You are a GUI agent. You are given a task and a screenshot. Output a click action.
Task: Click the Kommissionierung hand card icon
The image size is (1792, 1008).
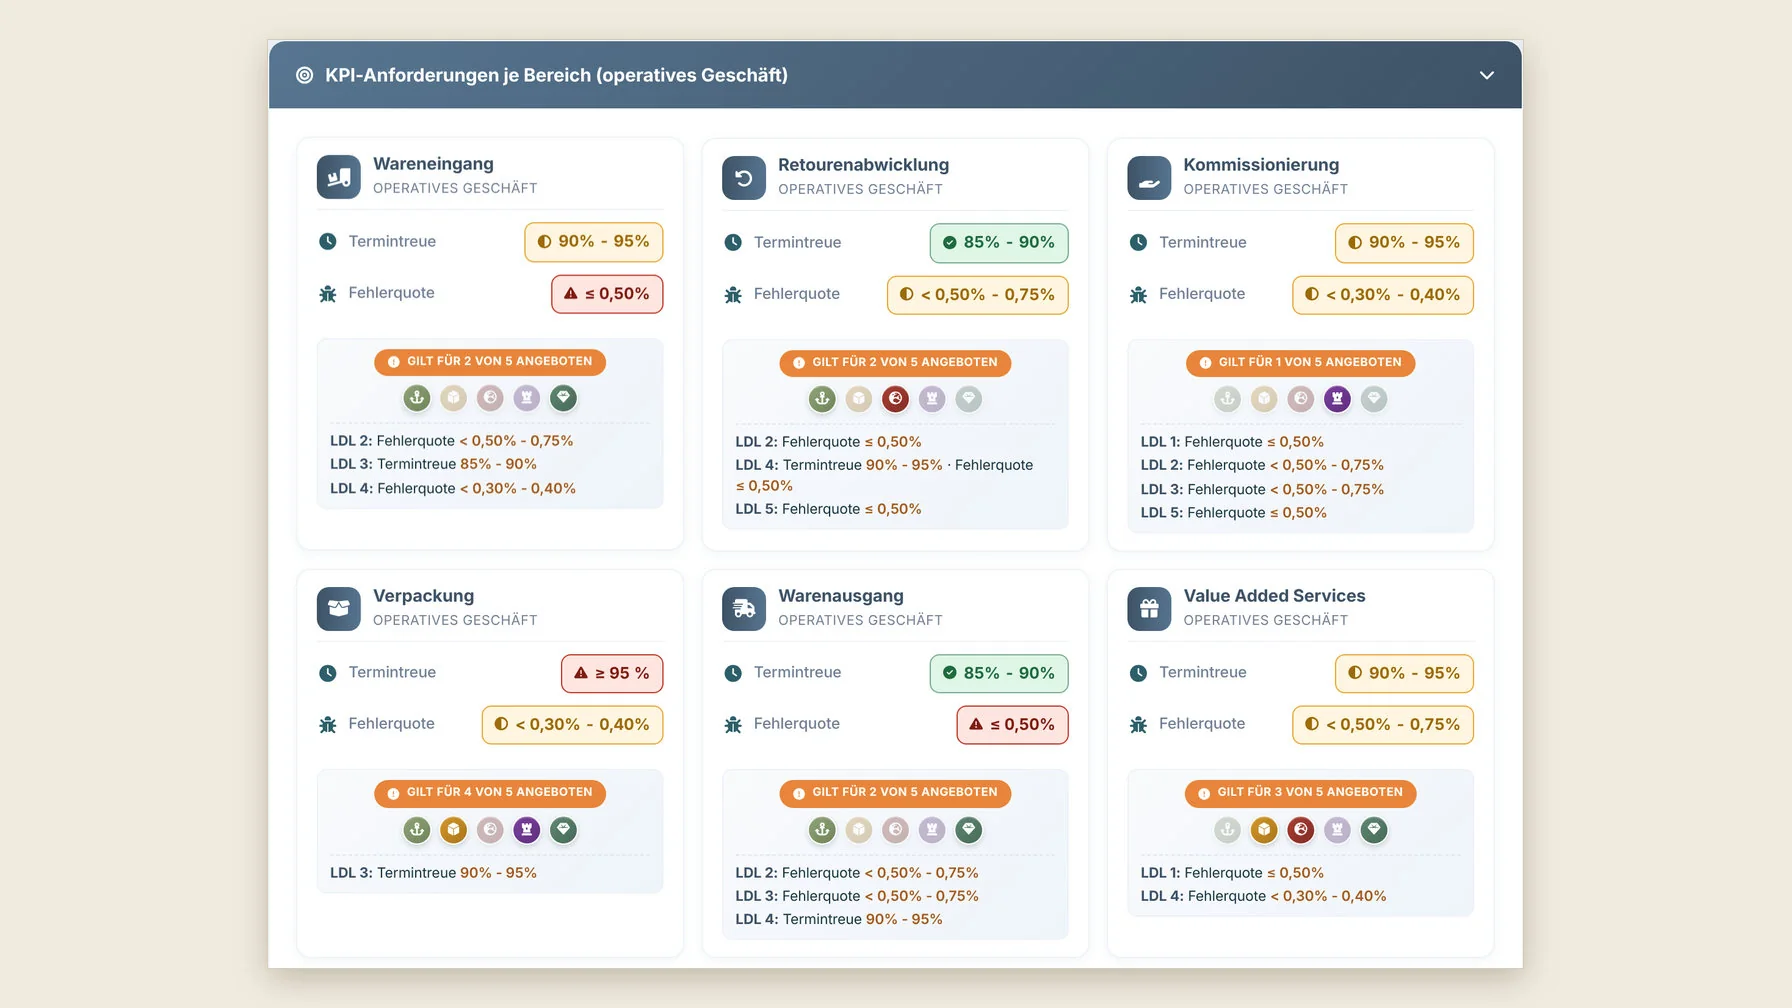point(1149,178)
